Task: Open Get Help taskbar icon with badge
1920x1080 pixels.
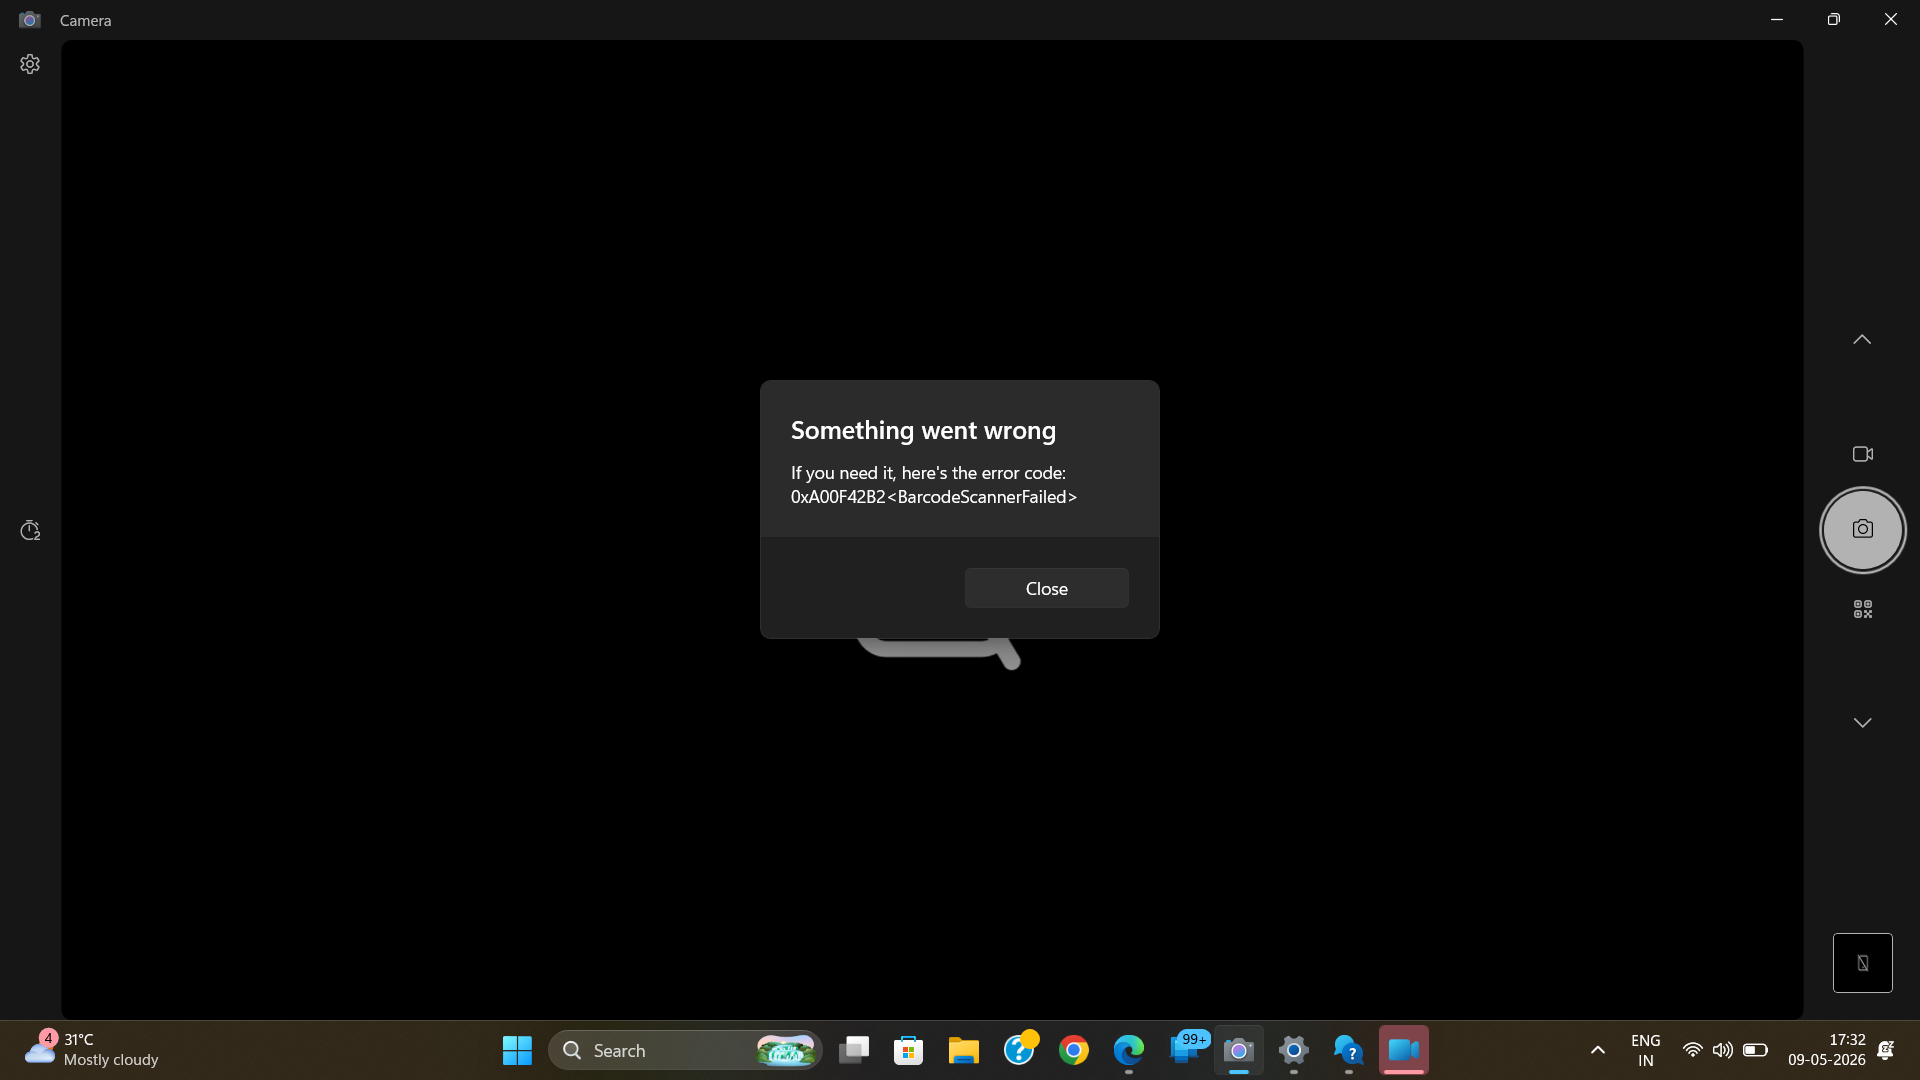Action: click(x=1019, y=1050)
